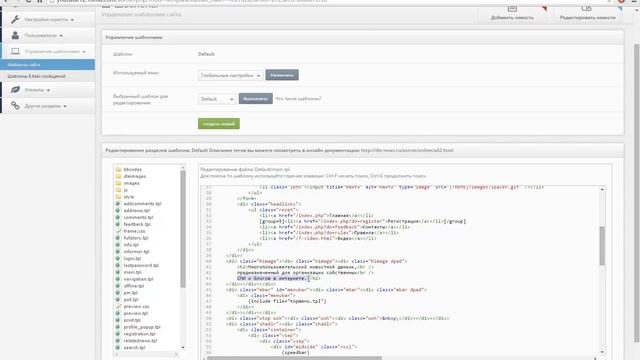Click the Добавить новость label

tap(512, 18)
